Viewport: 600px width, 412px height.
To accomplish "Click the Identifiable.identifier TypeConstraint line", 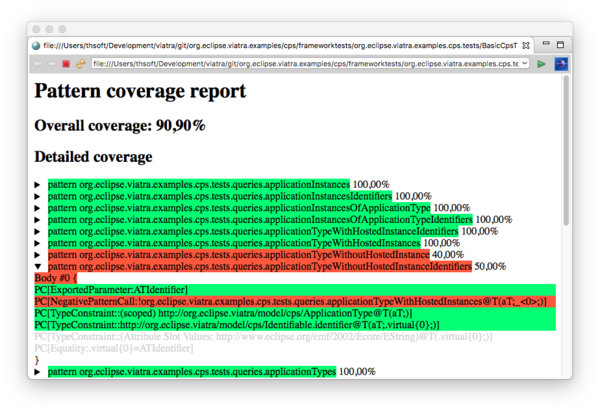I will click(x=295, y=325).
